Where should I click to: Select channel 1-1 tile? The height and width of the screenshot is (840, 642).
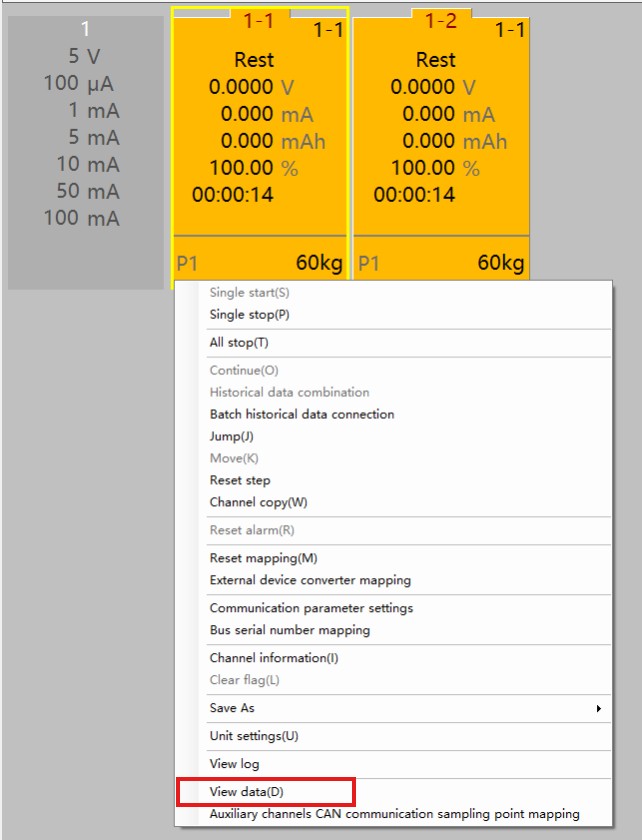(x=259, y=140)
